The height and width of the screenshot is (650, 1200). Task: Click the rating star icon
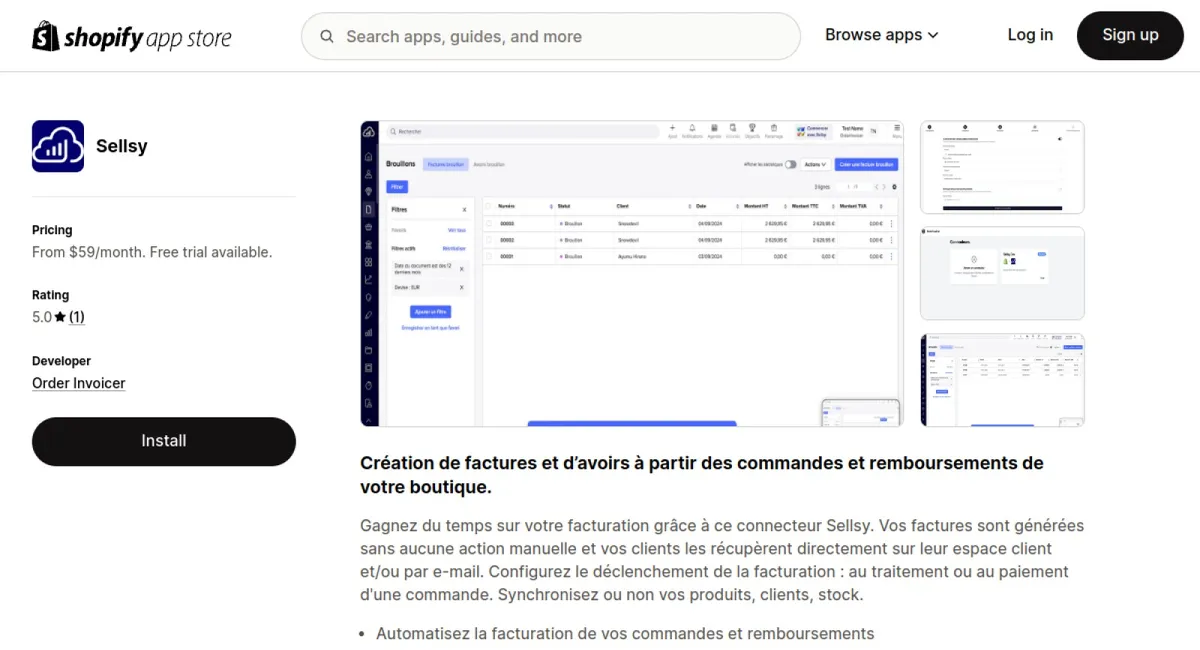(x=60, y=317)
